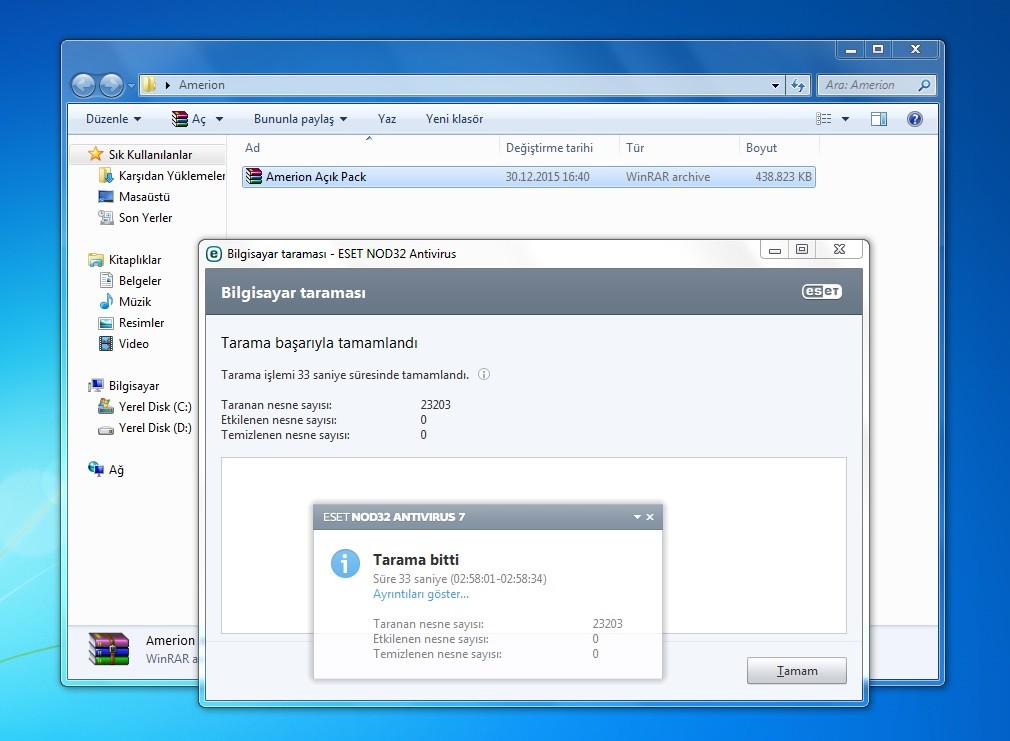Click the Masaüstü desktop icon
Viewport: 1010px width, 741px height.
coord(106,197)
